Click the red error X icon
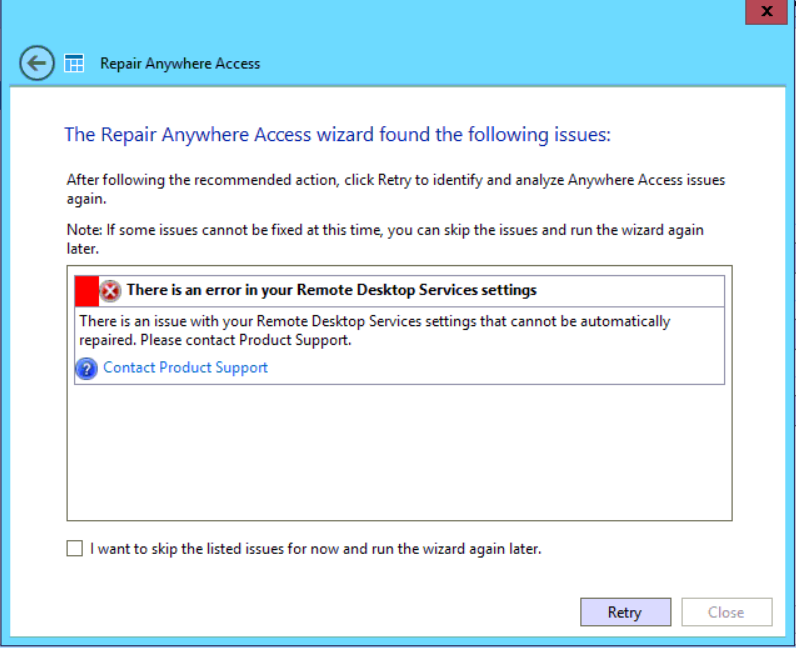 [111, 291]
